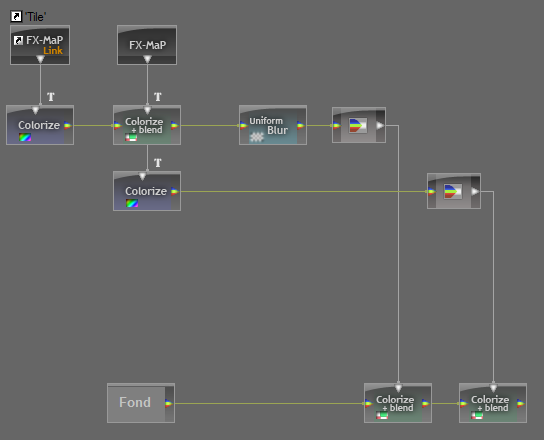
Task: Click blend icon on Colorize + blend under FX-MaP
Action: [x=131, y=138]
